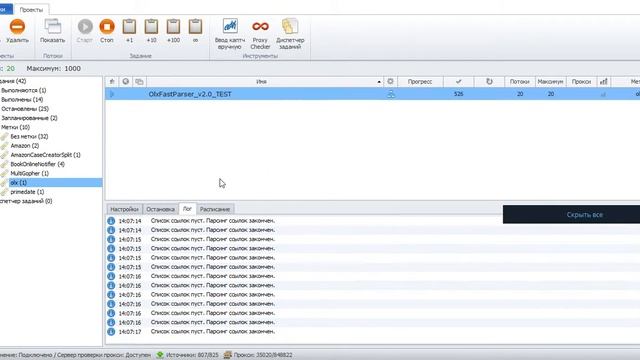
Task: Select the primedate (1) label
Action: 27,192
